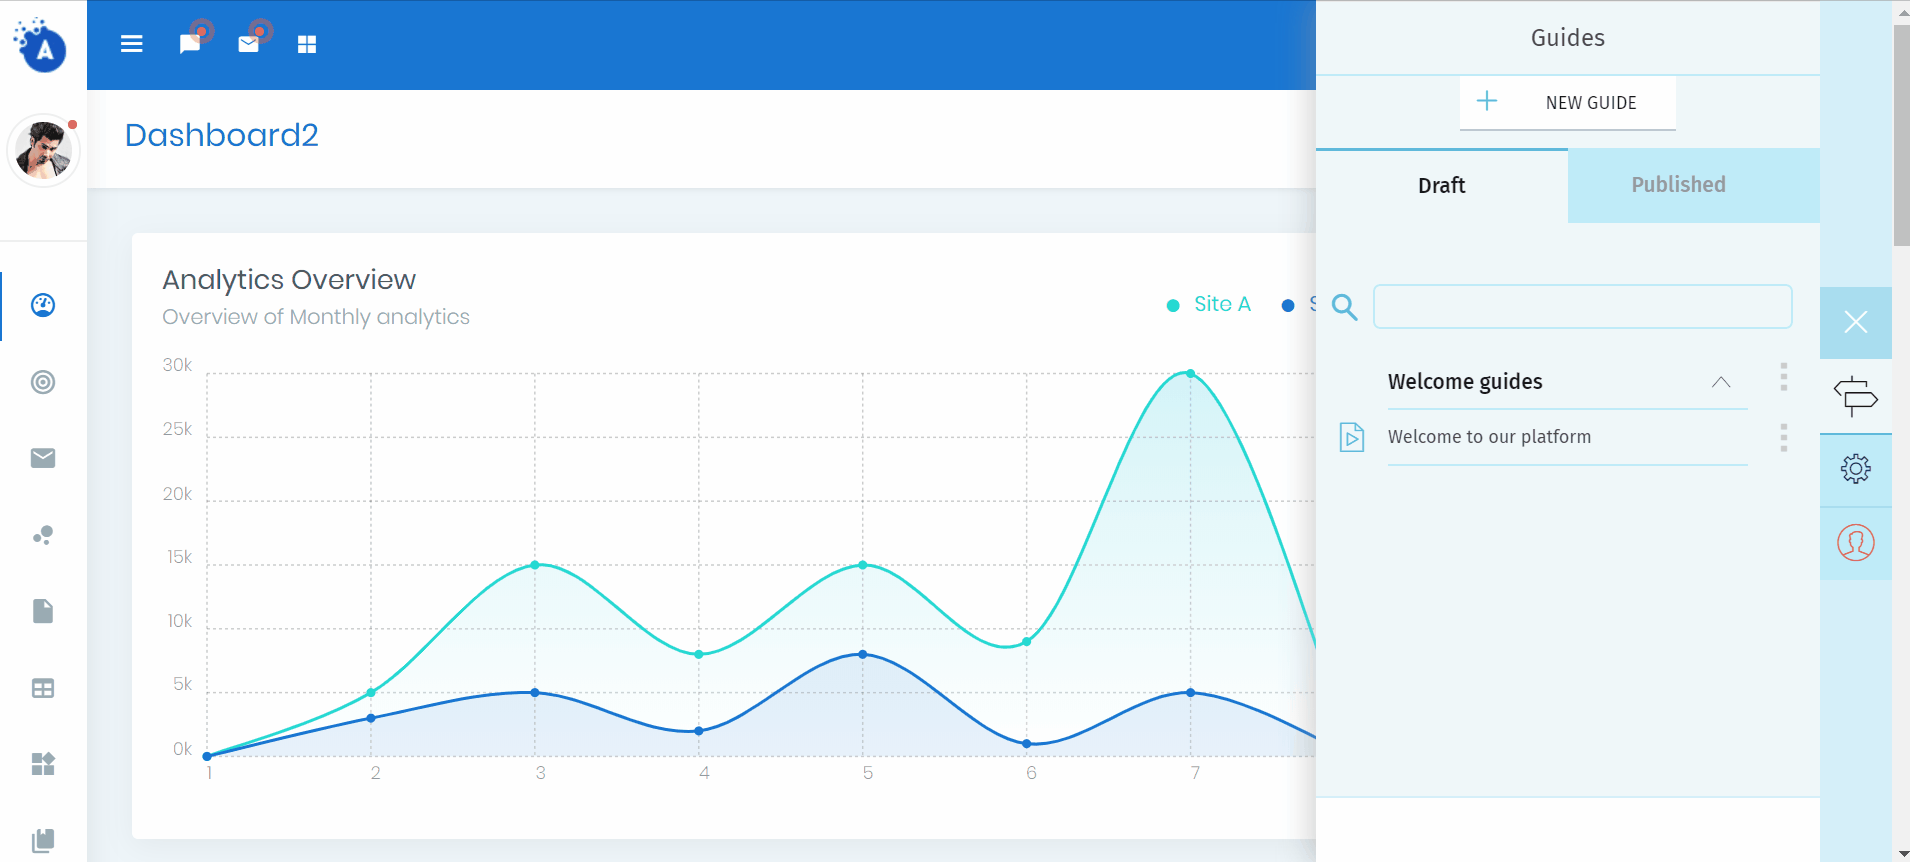Collapse the Welcome guides section

coord(1720,382)
